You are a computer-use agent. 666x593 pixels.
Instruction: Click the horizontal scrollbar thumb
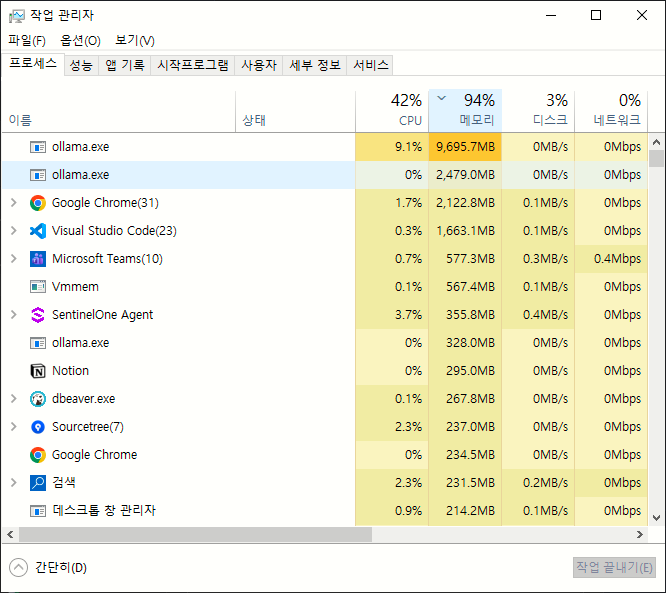pos(195,534)
